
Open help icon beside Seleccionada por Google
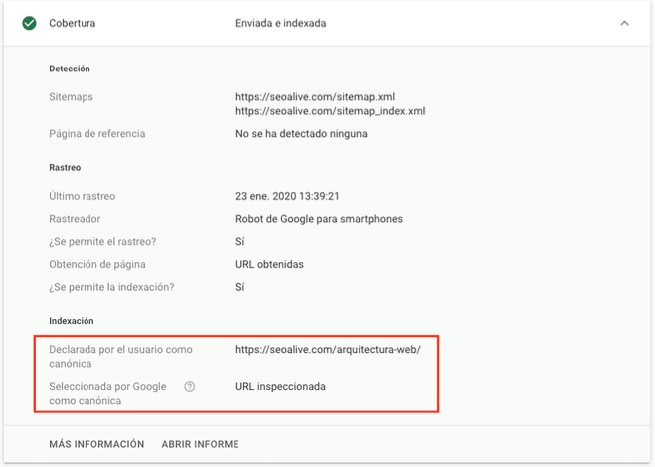point(190,386)
